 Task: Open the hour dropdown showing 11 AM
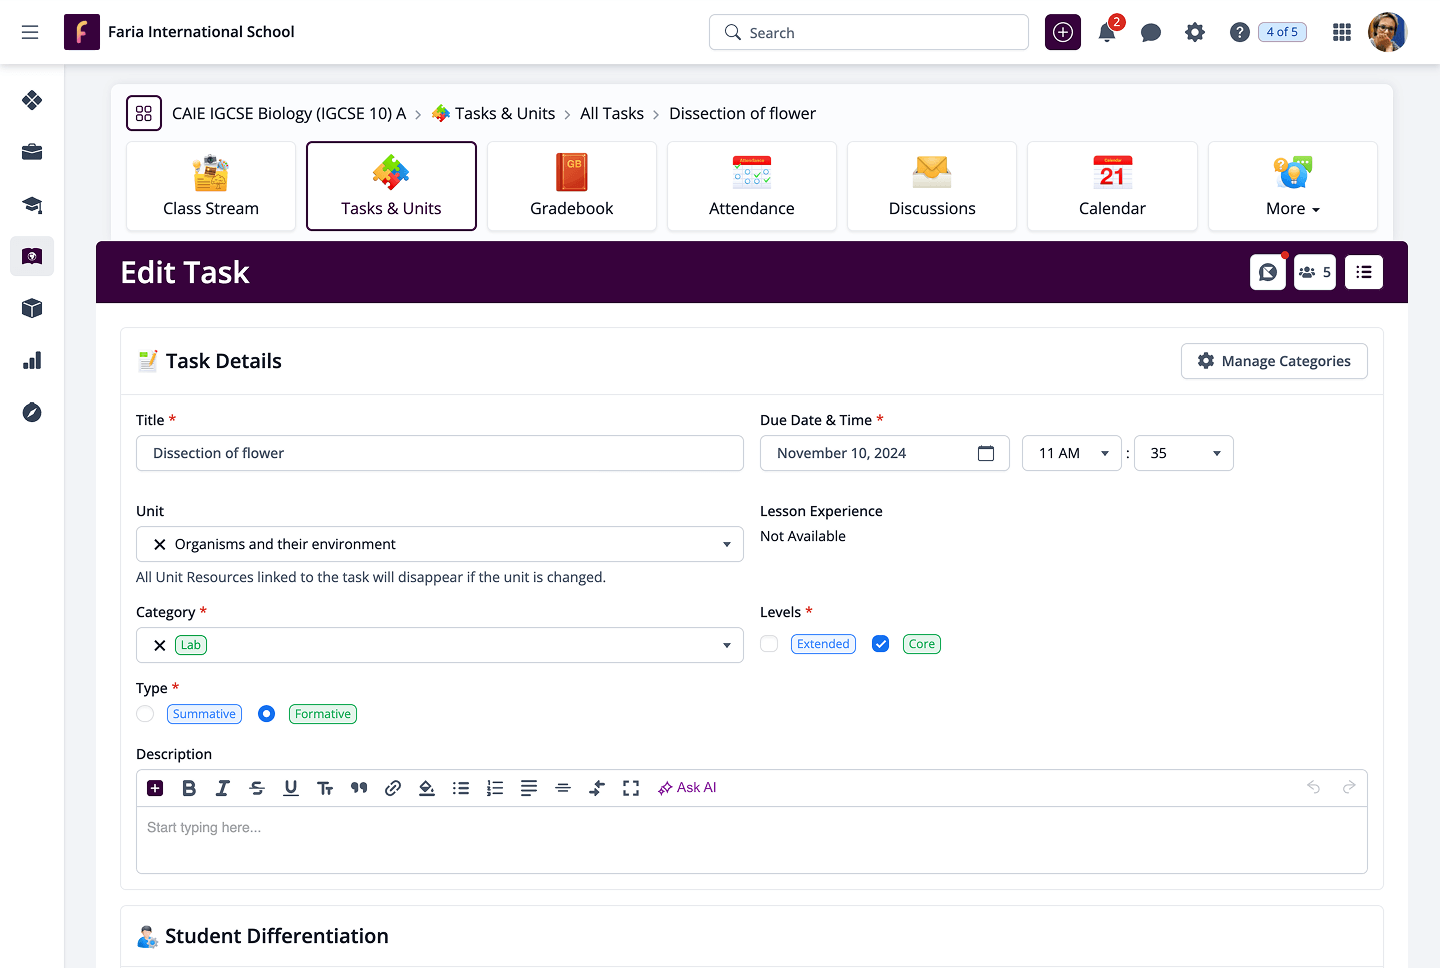point(1071,453)
